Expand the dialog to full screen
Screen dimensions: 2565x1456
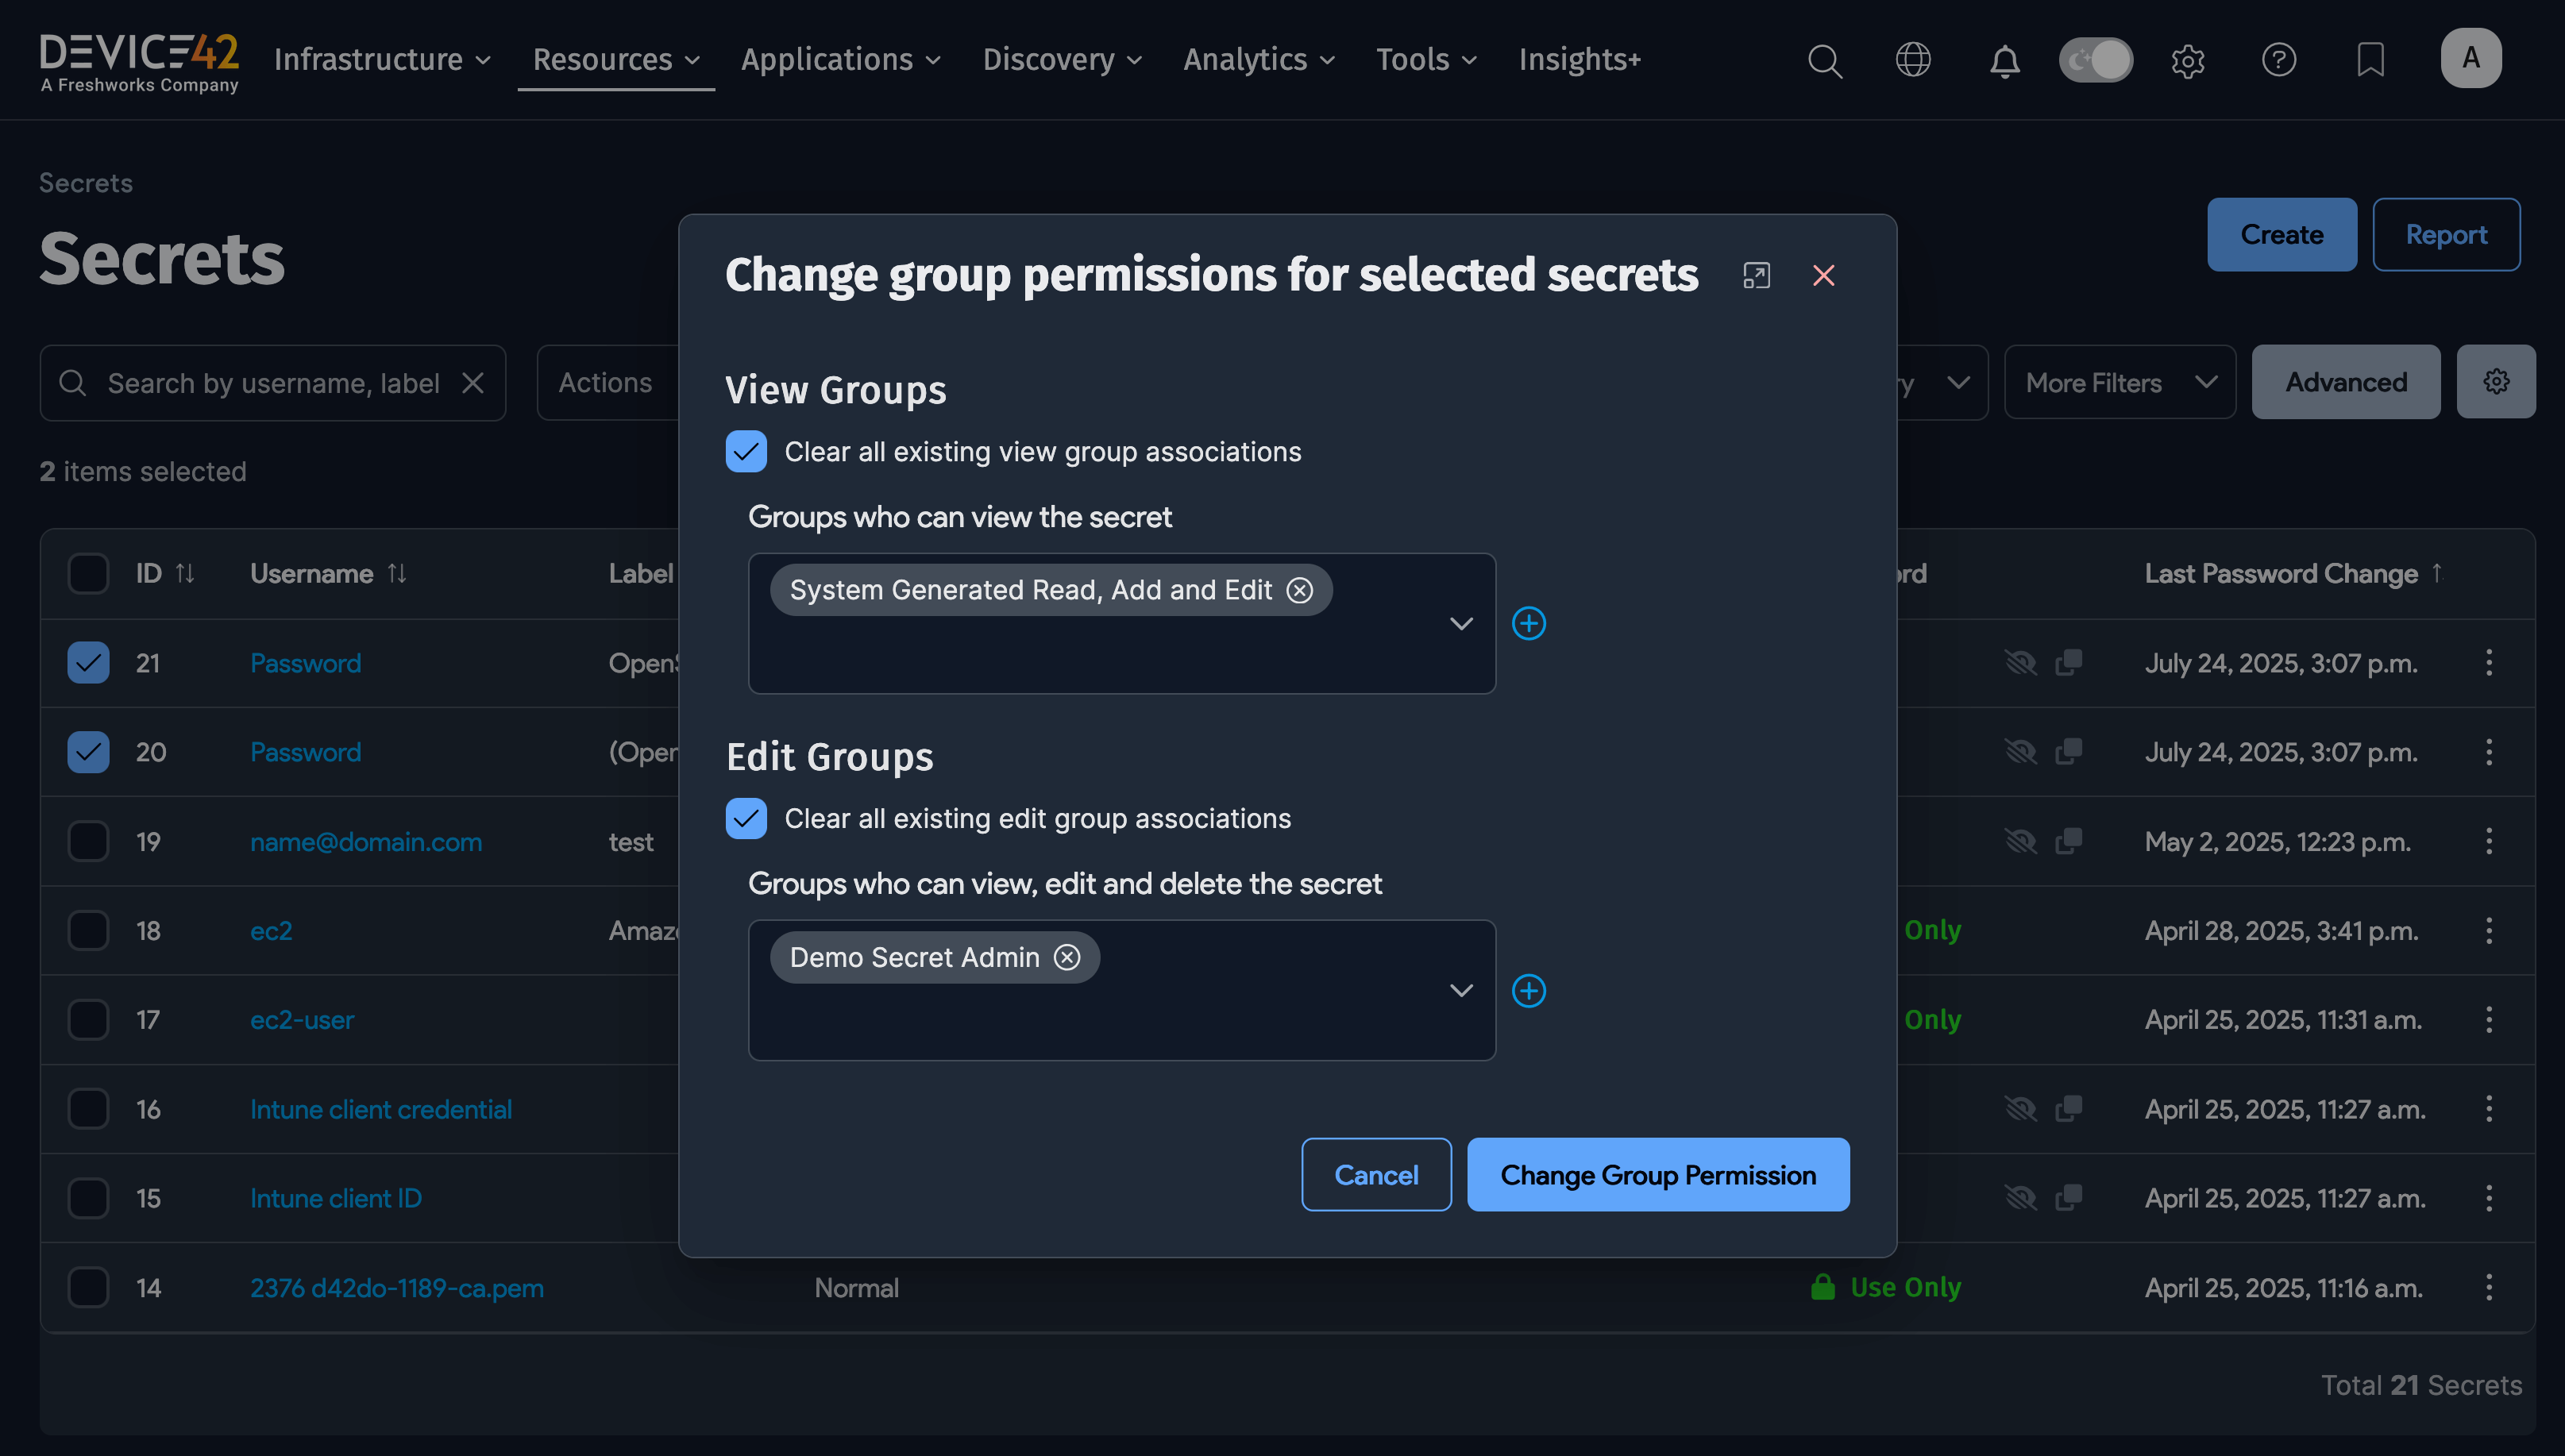(1757, 275)
